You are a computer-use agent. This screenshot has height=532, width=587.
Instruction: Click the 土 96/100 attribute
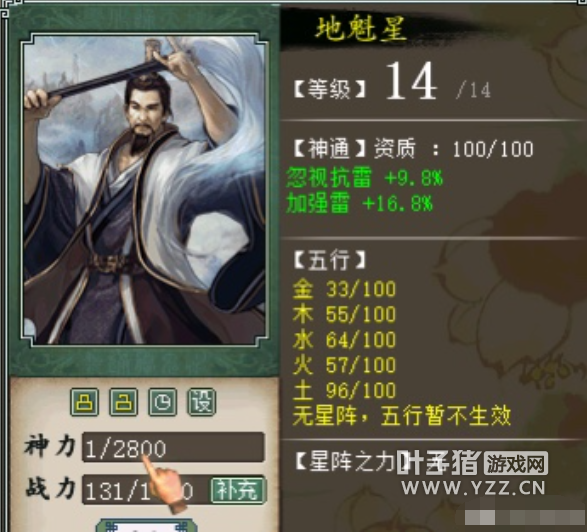pyautogui.click(x=344, y=391)
